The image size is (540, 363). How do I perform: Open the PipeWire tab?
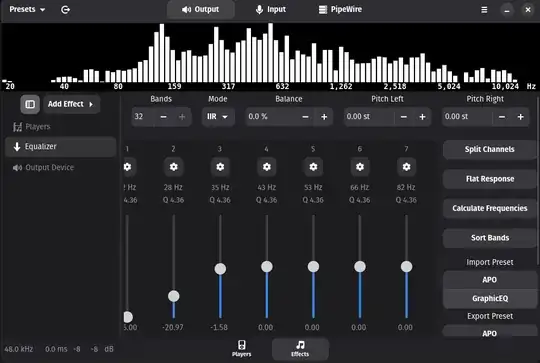click(340, 9)
